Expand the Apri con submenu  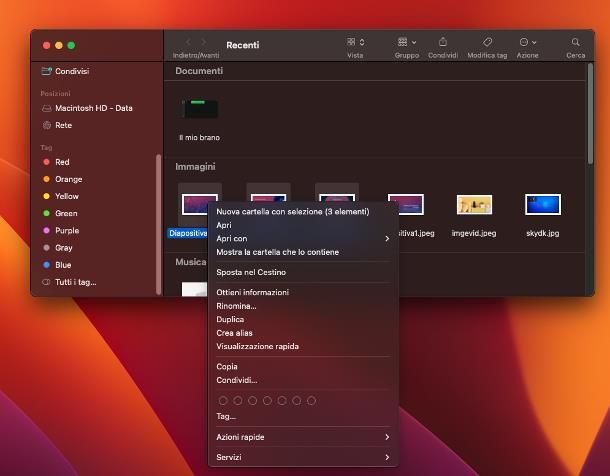pyautogui.click(x=303, y=238)
